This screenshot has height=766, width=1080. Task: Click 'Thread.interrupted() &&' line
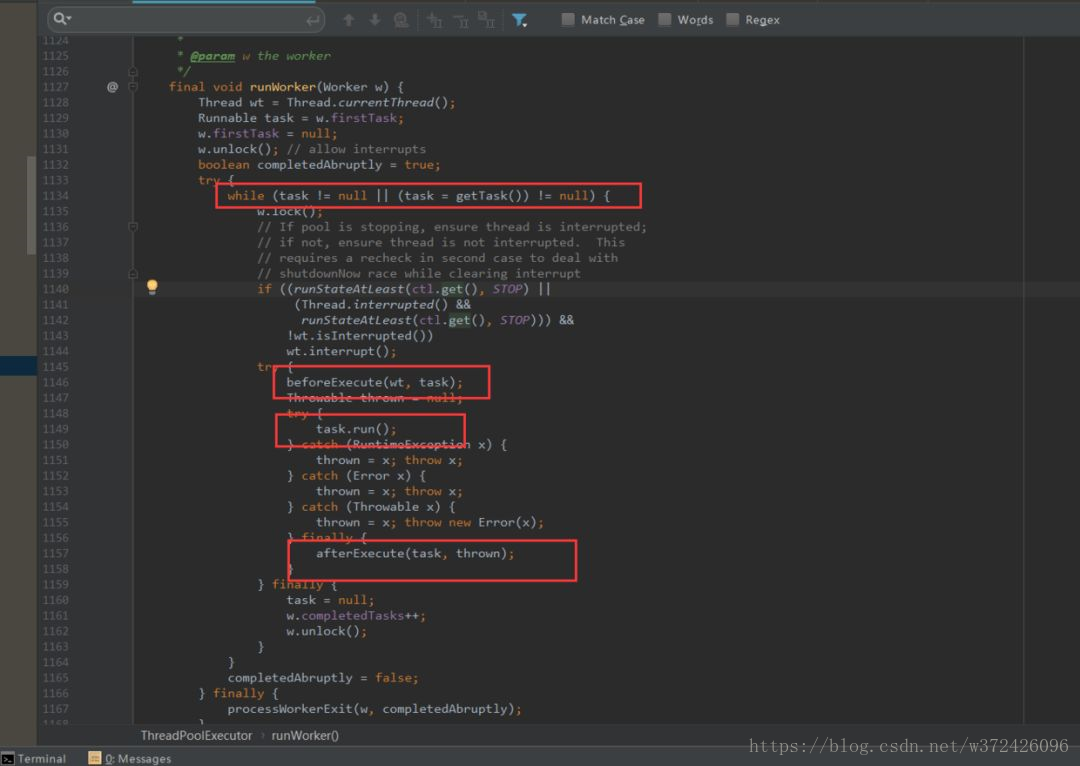pos(382,304)
